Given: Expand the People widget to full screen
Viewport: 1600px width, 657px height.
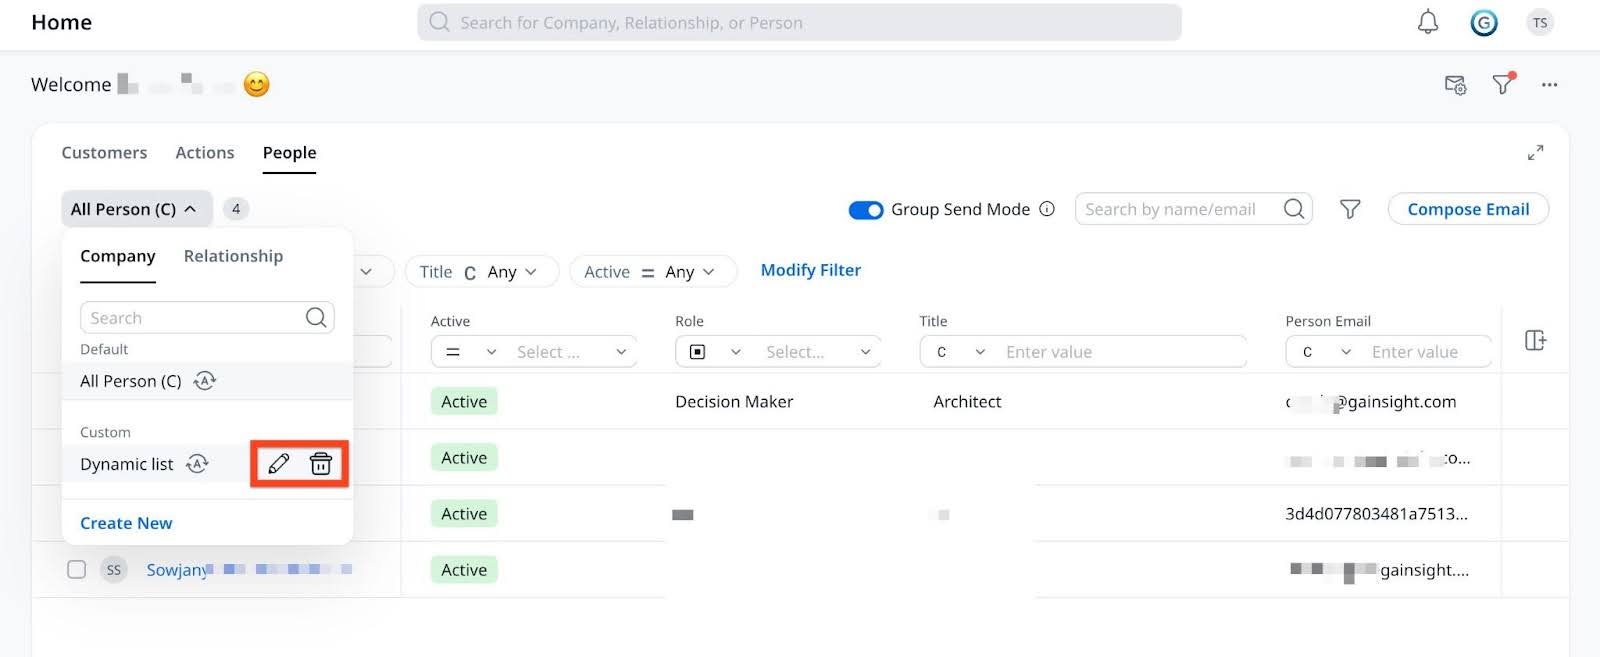Looking at the screenshot, I should pos(1535,152).
